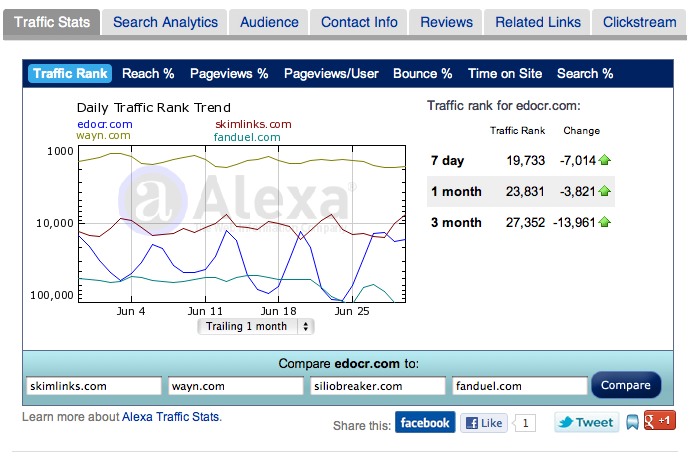Select the Clickstream tab

point(638,22)
